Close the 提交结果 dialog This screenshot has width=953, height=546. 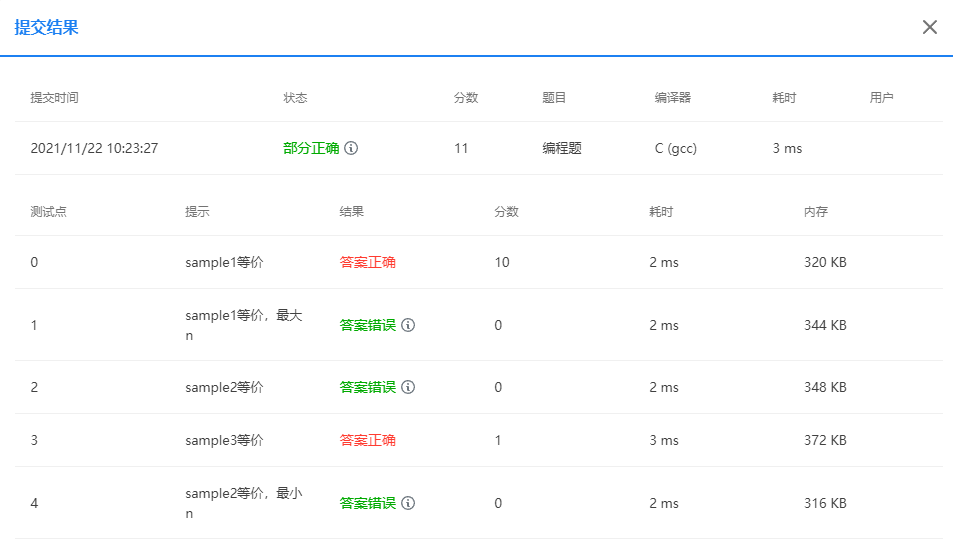point(929,27)
